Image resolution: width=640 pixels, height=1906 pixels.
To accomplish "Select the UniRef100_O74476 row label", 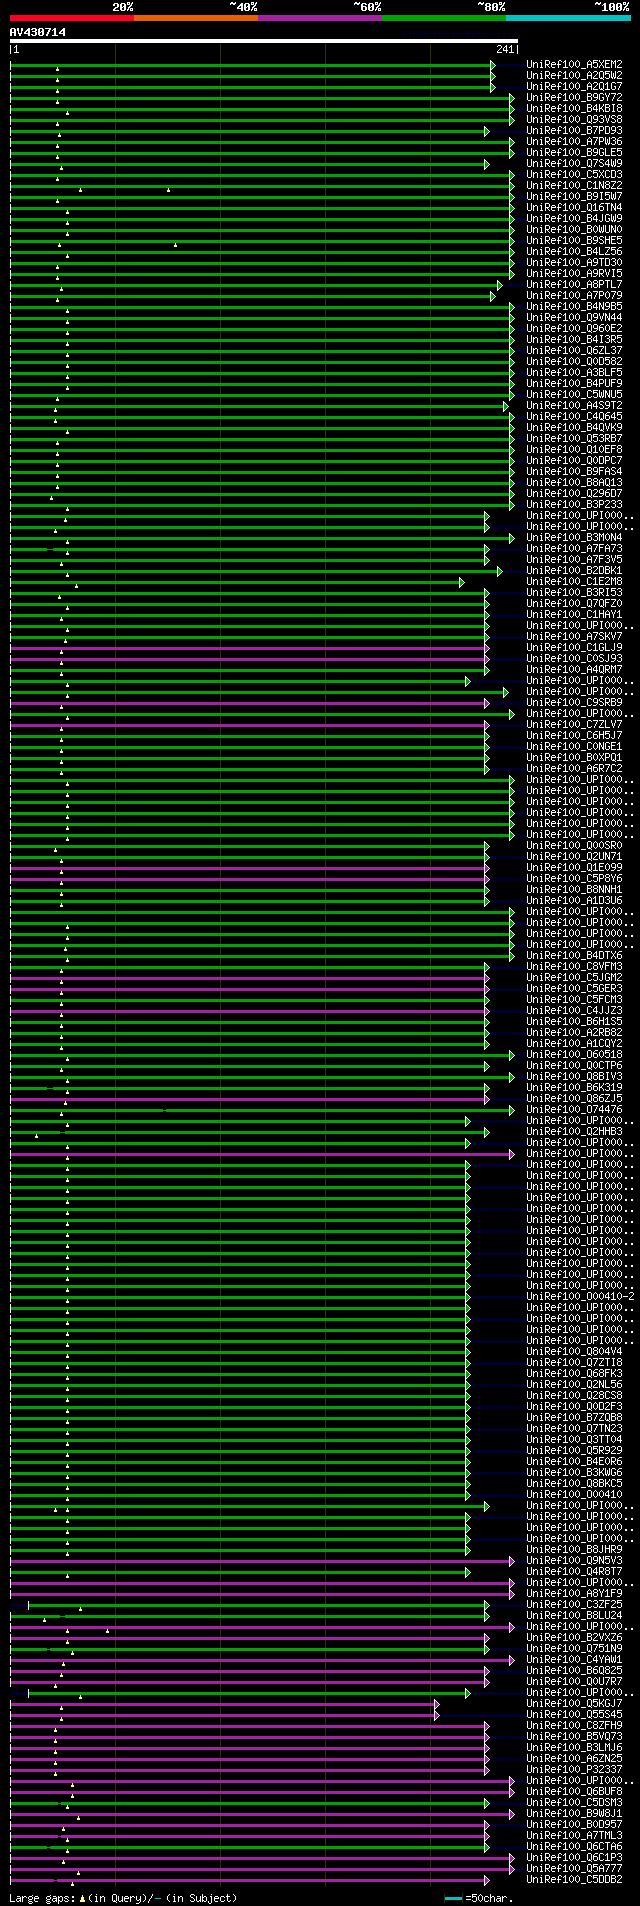I will [x=574, y=1109].
